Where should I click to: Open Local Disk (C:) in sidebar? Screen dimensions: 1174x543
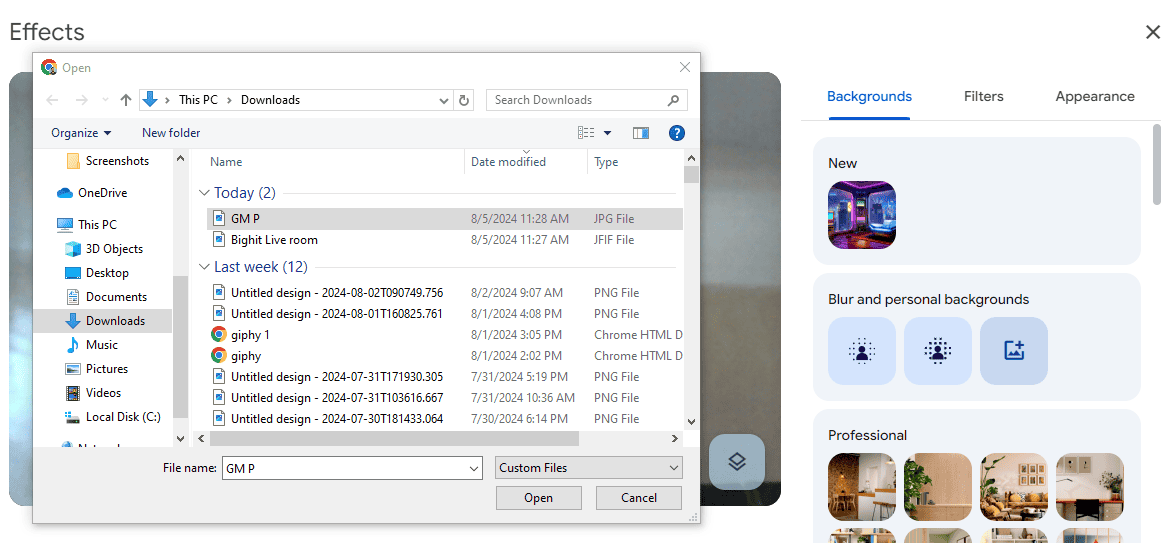pyautogui.click(x=112, y=416)
